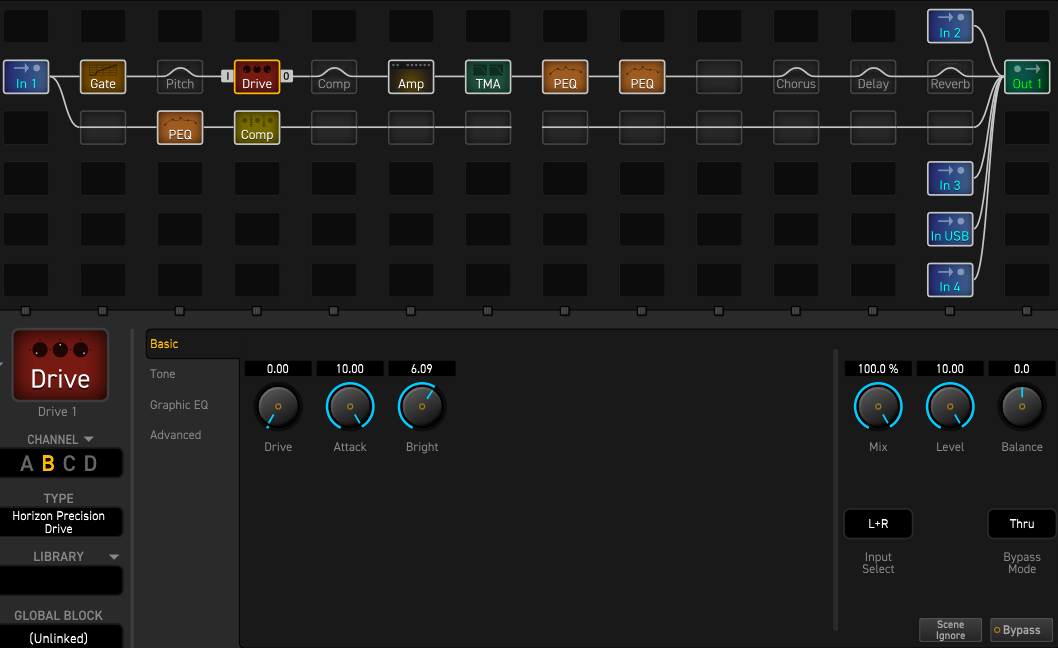Select the PEQ block in the second row
Screen dimensions: 1058x648
click(x=179, y=127)
